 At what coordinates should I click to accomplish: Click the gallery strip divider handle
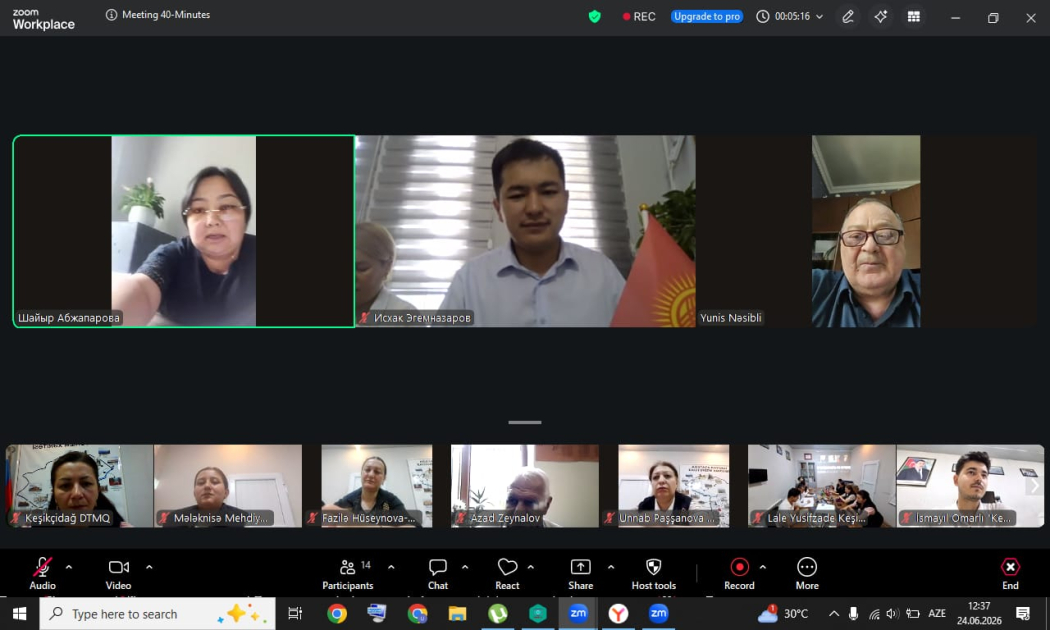pos(525,422)
